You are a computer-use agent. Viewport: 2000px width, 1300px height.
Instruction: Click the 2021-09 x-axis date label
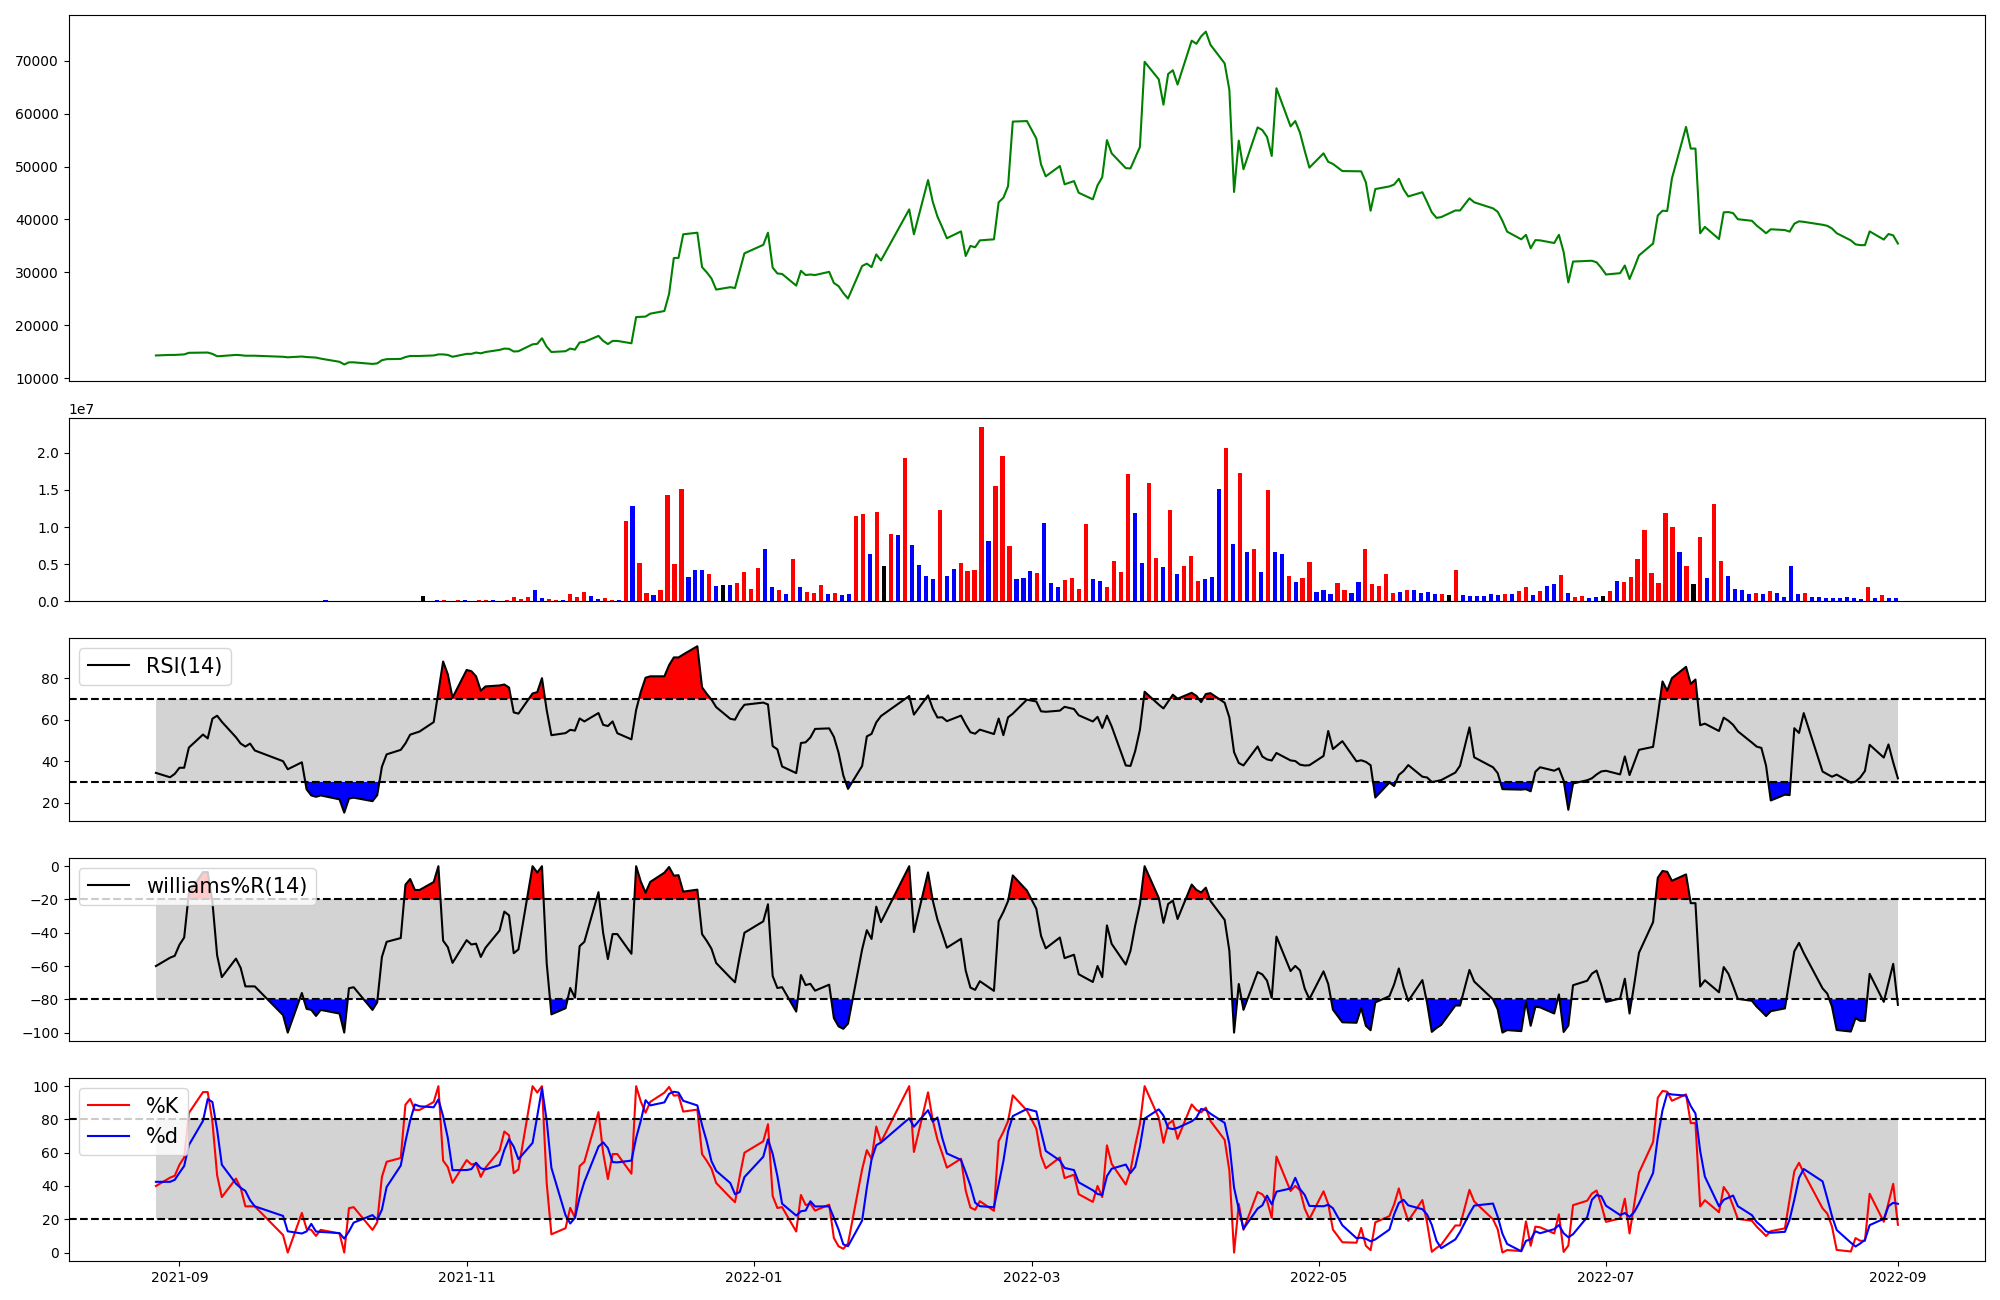(180, 1277)
